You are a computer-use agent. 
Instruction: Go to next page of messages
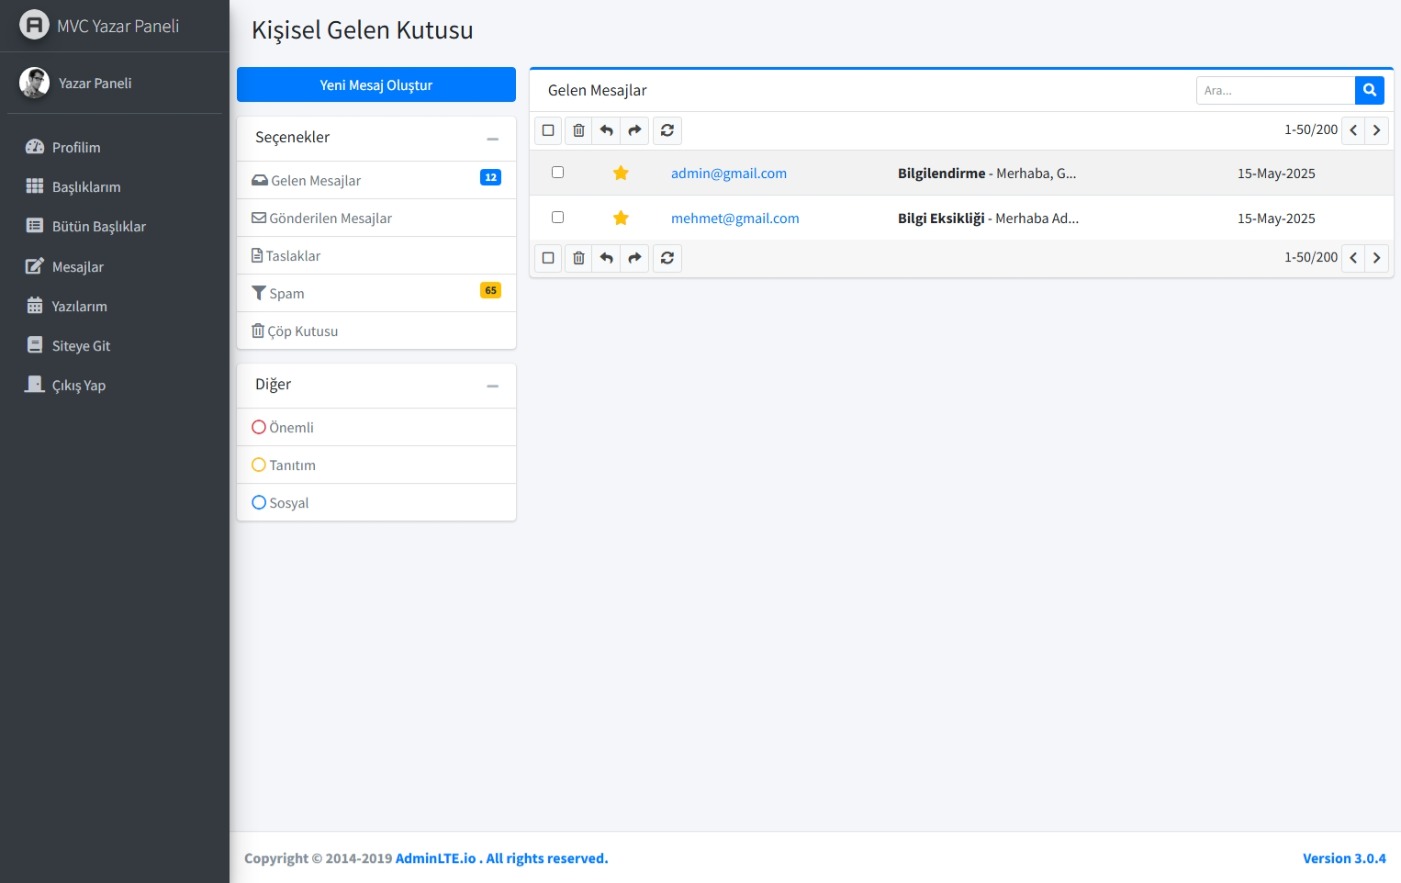[x=1376, y=131]
